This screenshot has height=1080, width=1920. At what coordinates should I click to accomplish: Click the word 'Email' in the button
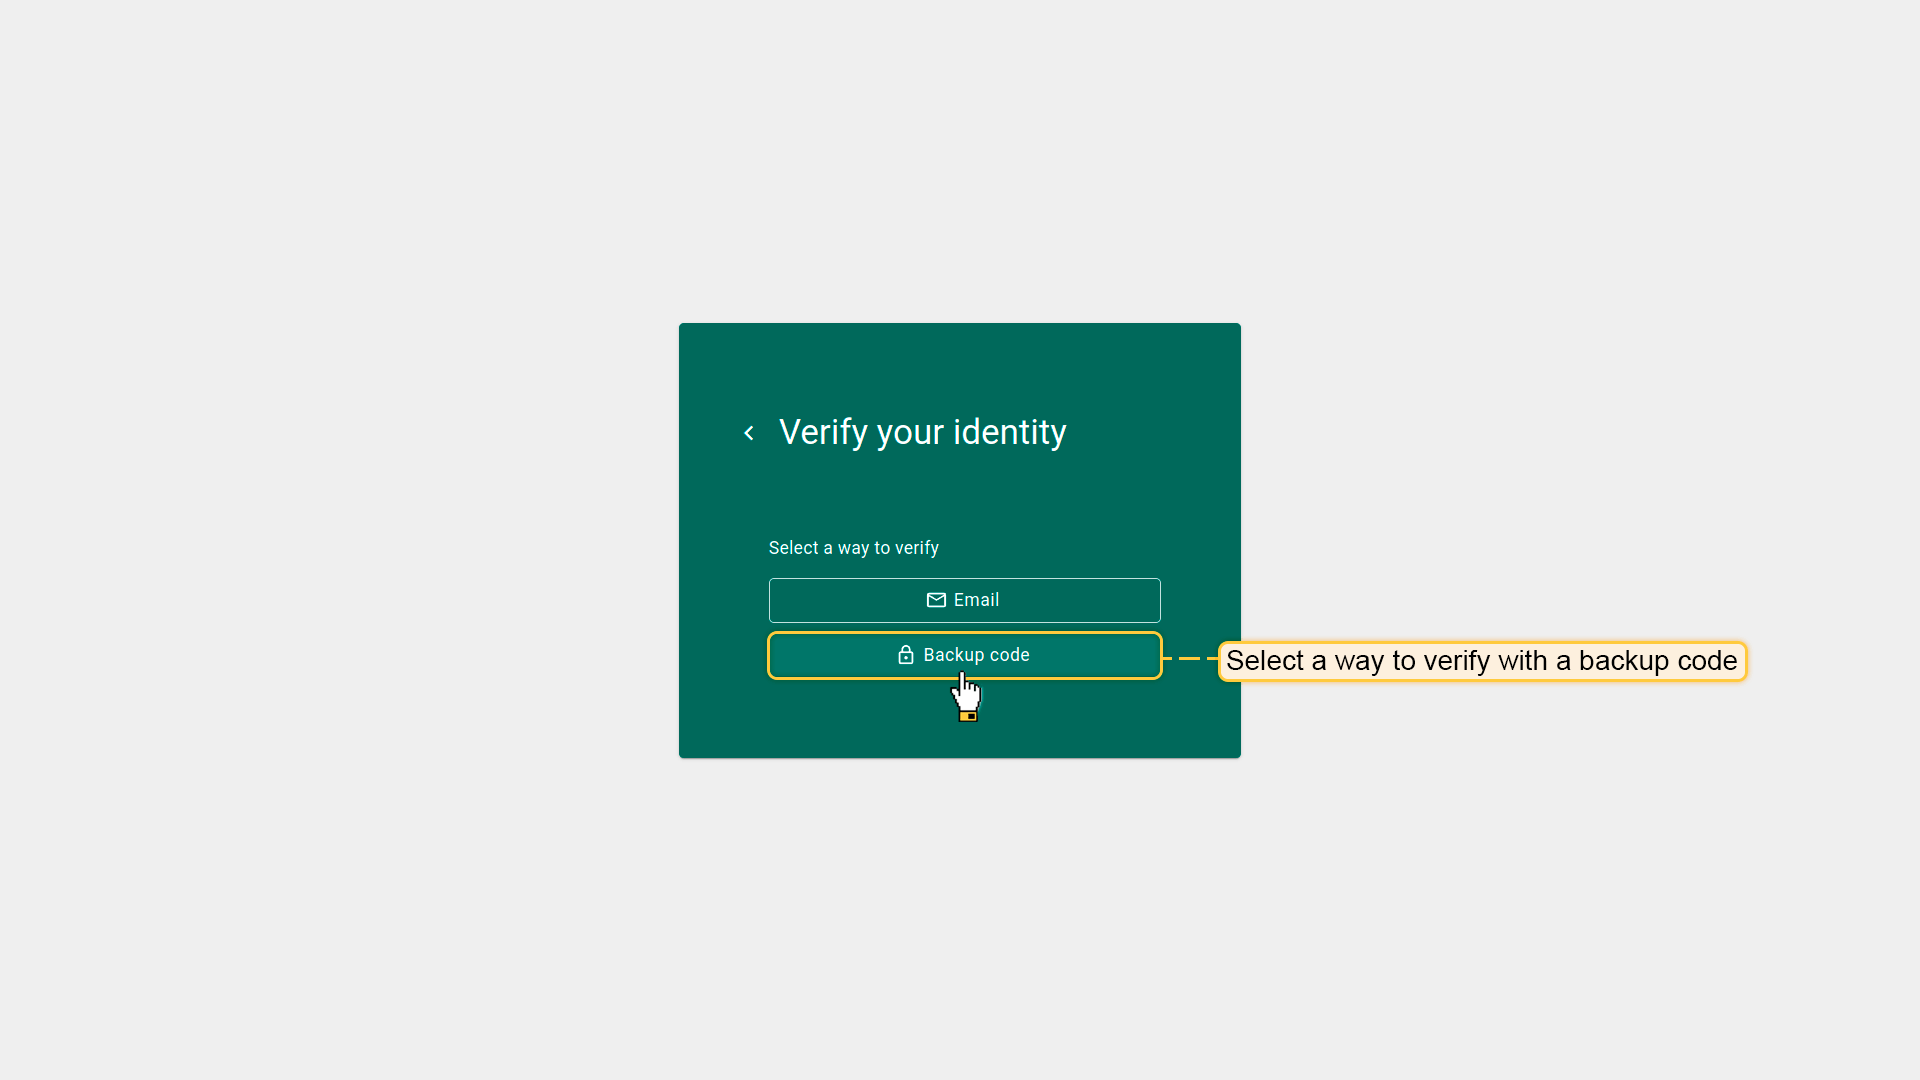coord(976,600)
